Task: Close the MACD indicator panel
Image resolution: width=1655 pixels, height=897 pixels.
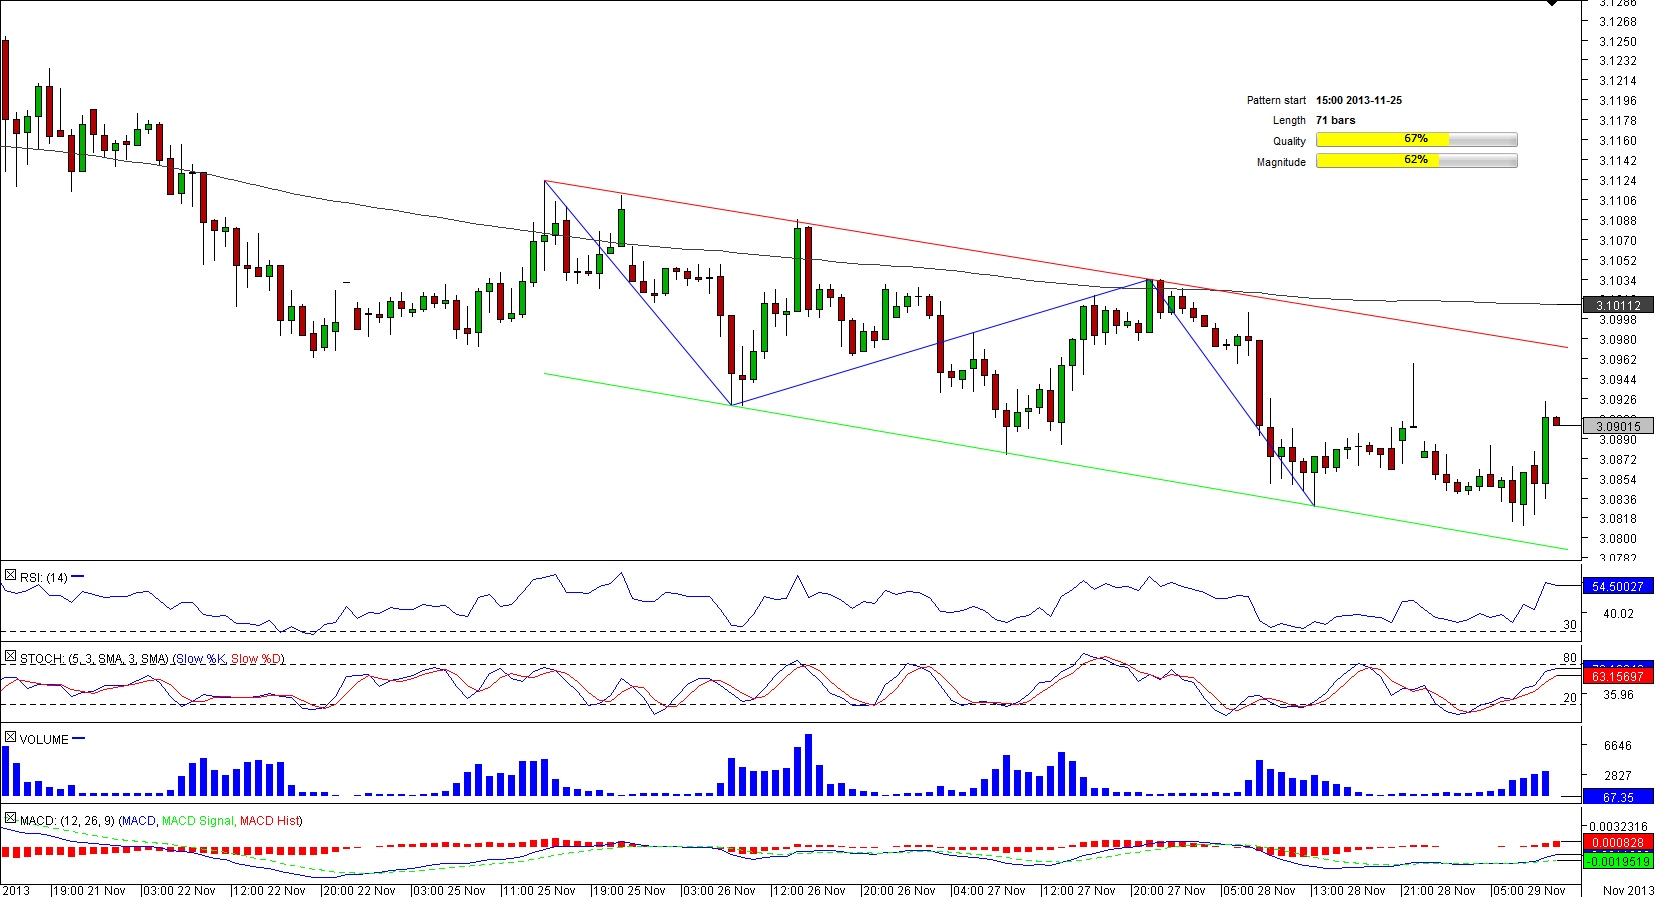Action: [x=10, y=818]
